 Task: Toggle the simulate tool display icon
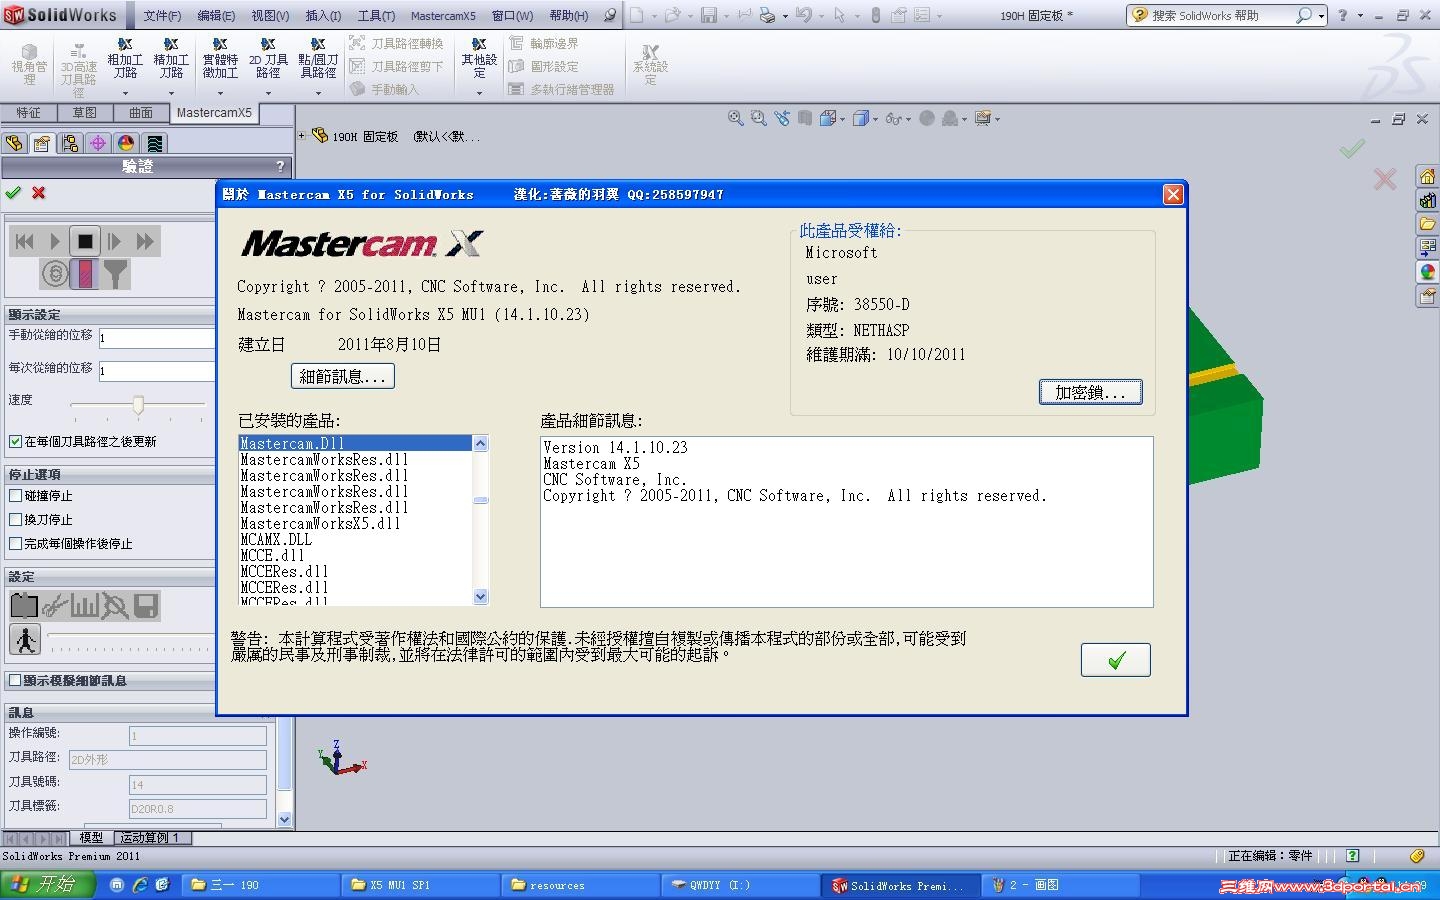click(85, 274)
